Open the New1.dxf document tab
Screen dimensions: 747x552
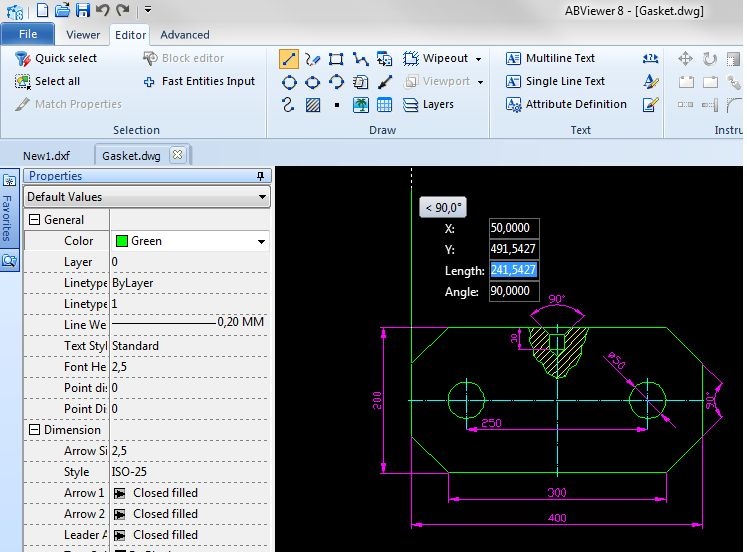[x=47, y=156]
